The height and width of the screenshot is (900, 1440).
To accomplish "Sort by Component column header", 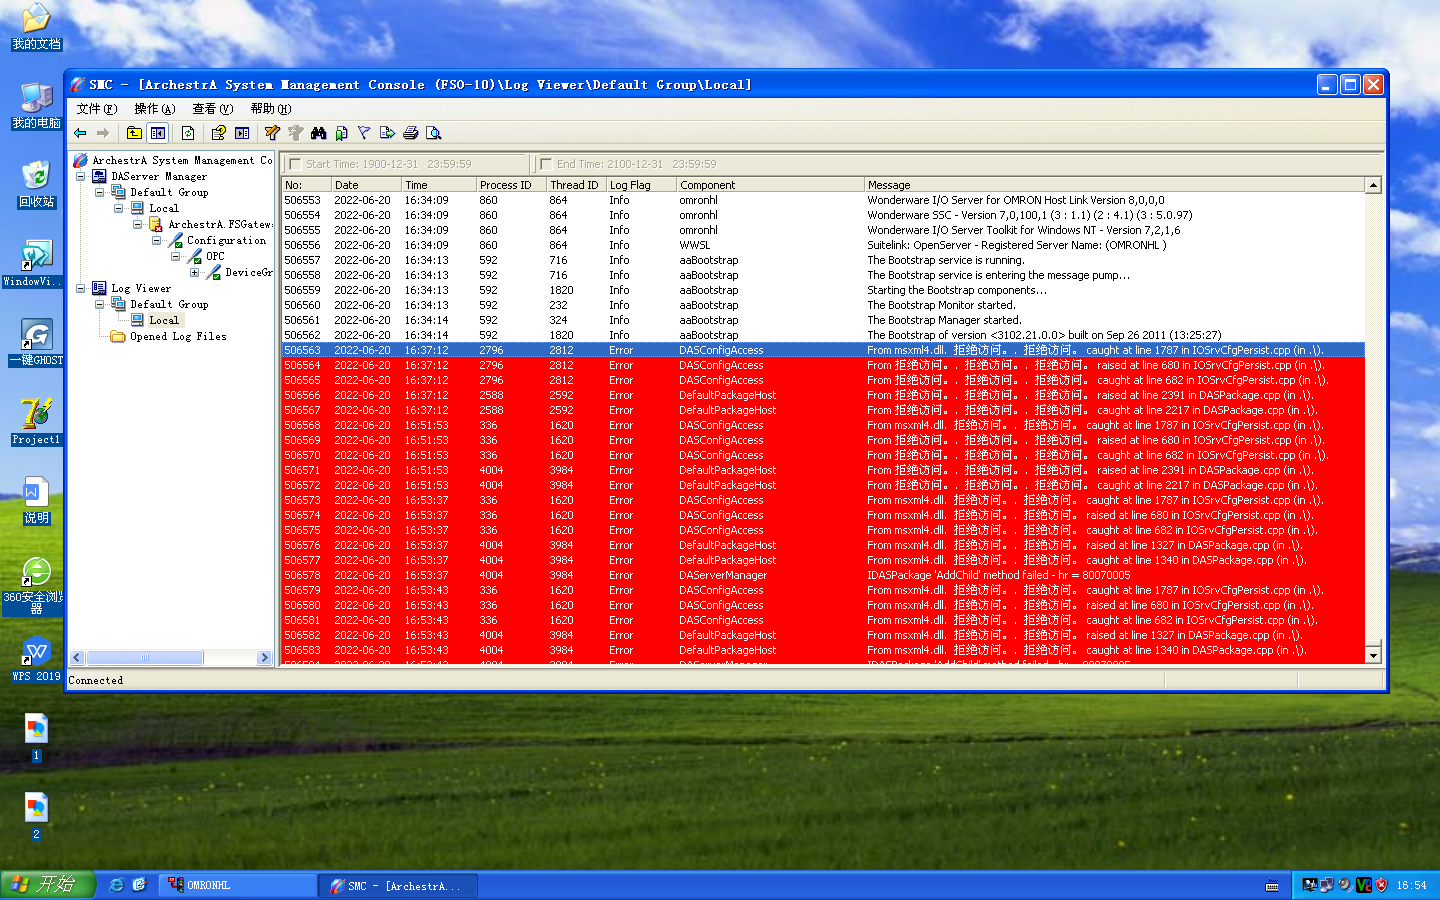I will (x=770, y=185).
